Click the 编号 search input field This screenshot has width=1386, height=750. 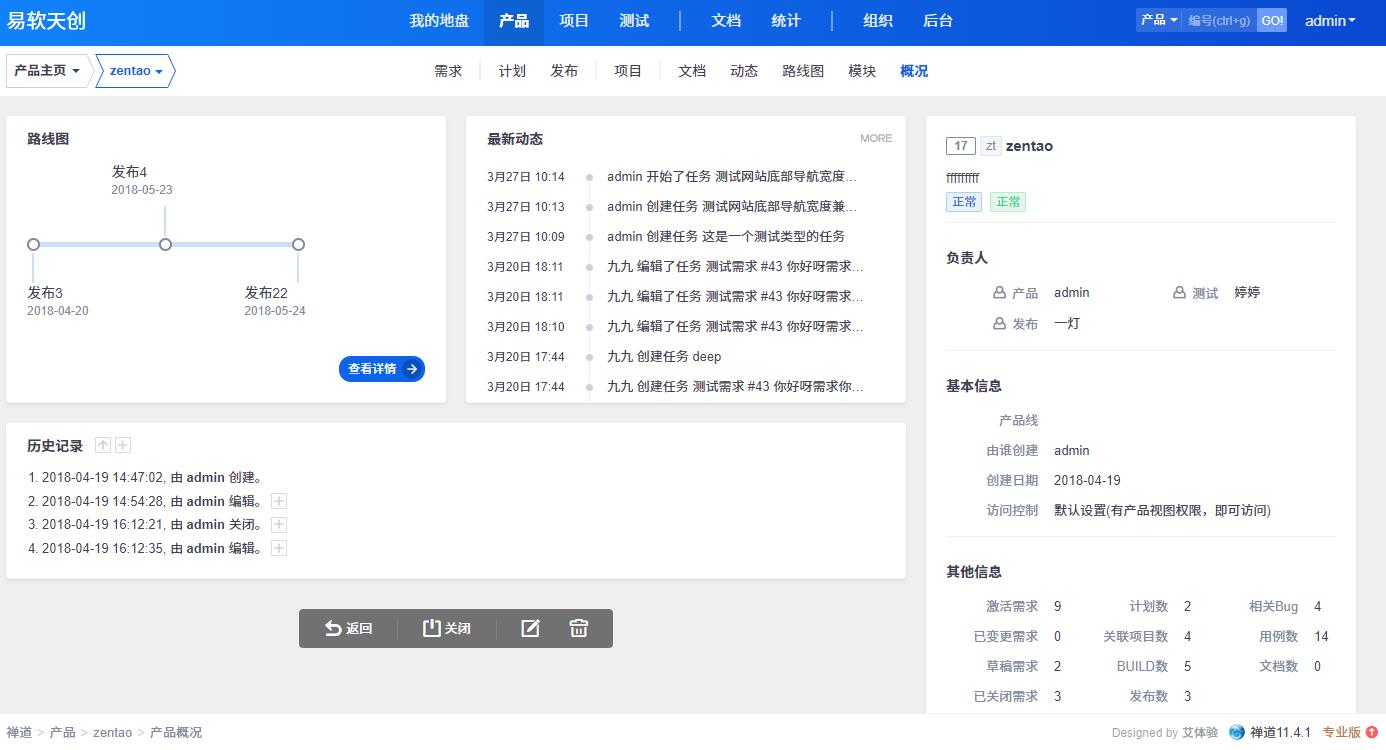pos(1219,21)
